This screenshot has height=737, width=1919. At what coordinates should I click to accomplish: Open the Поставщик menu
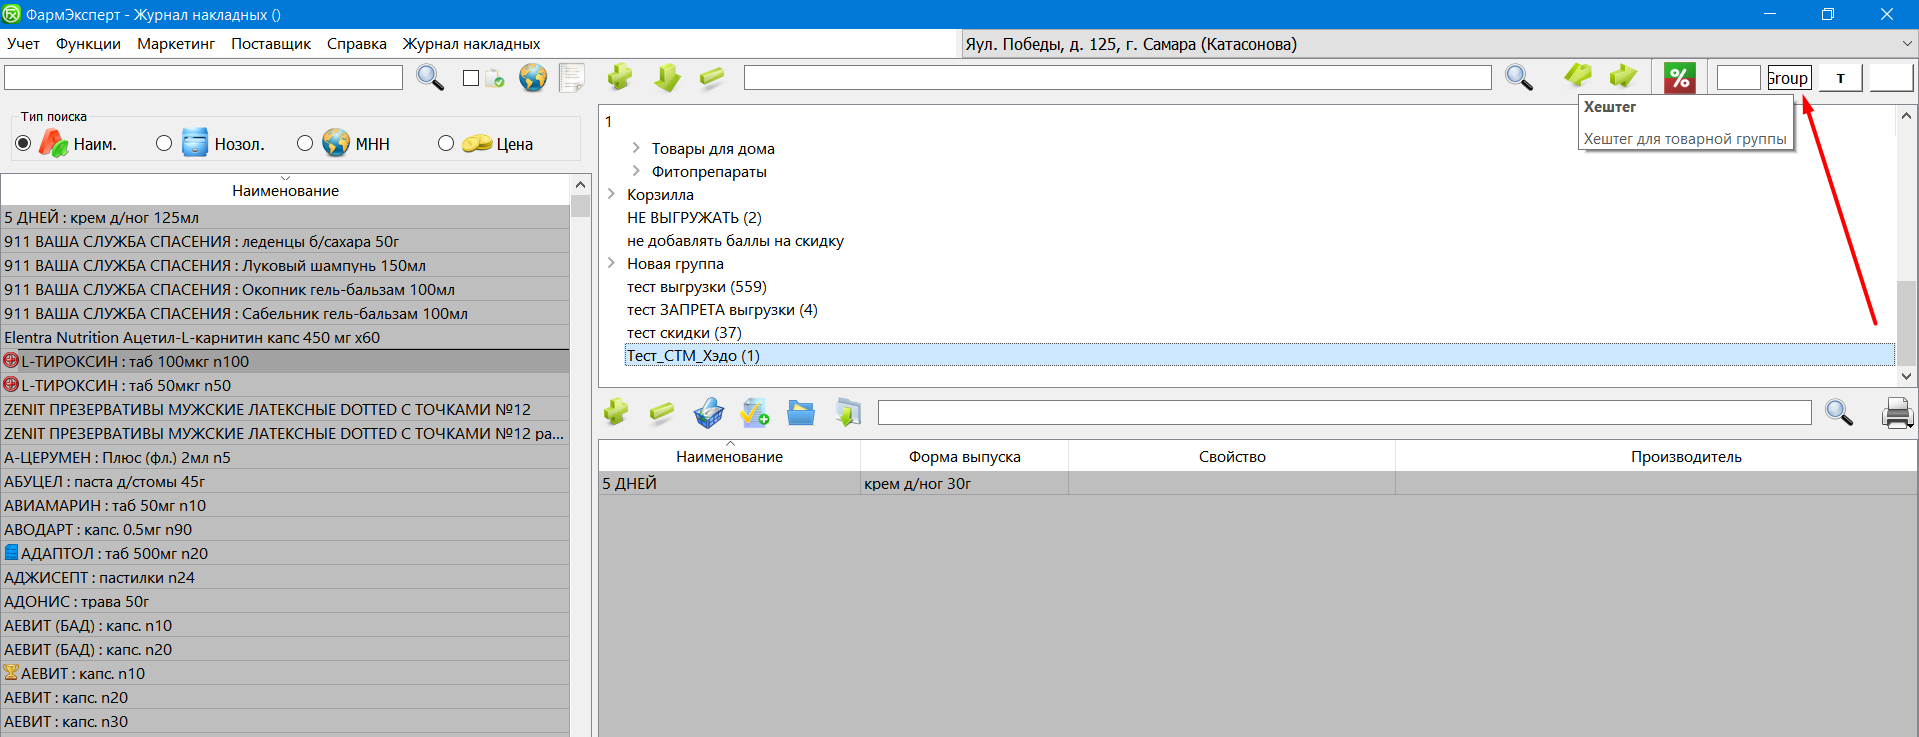coord(271,44)
